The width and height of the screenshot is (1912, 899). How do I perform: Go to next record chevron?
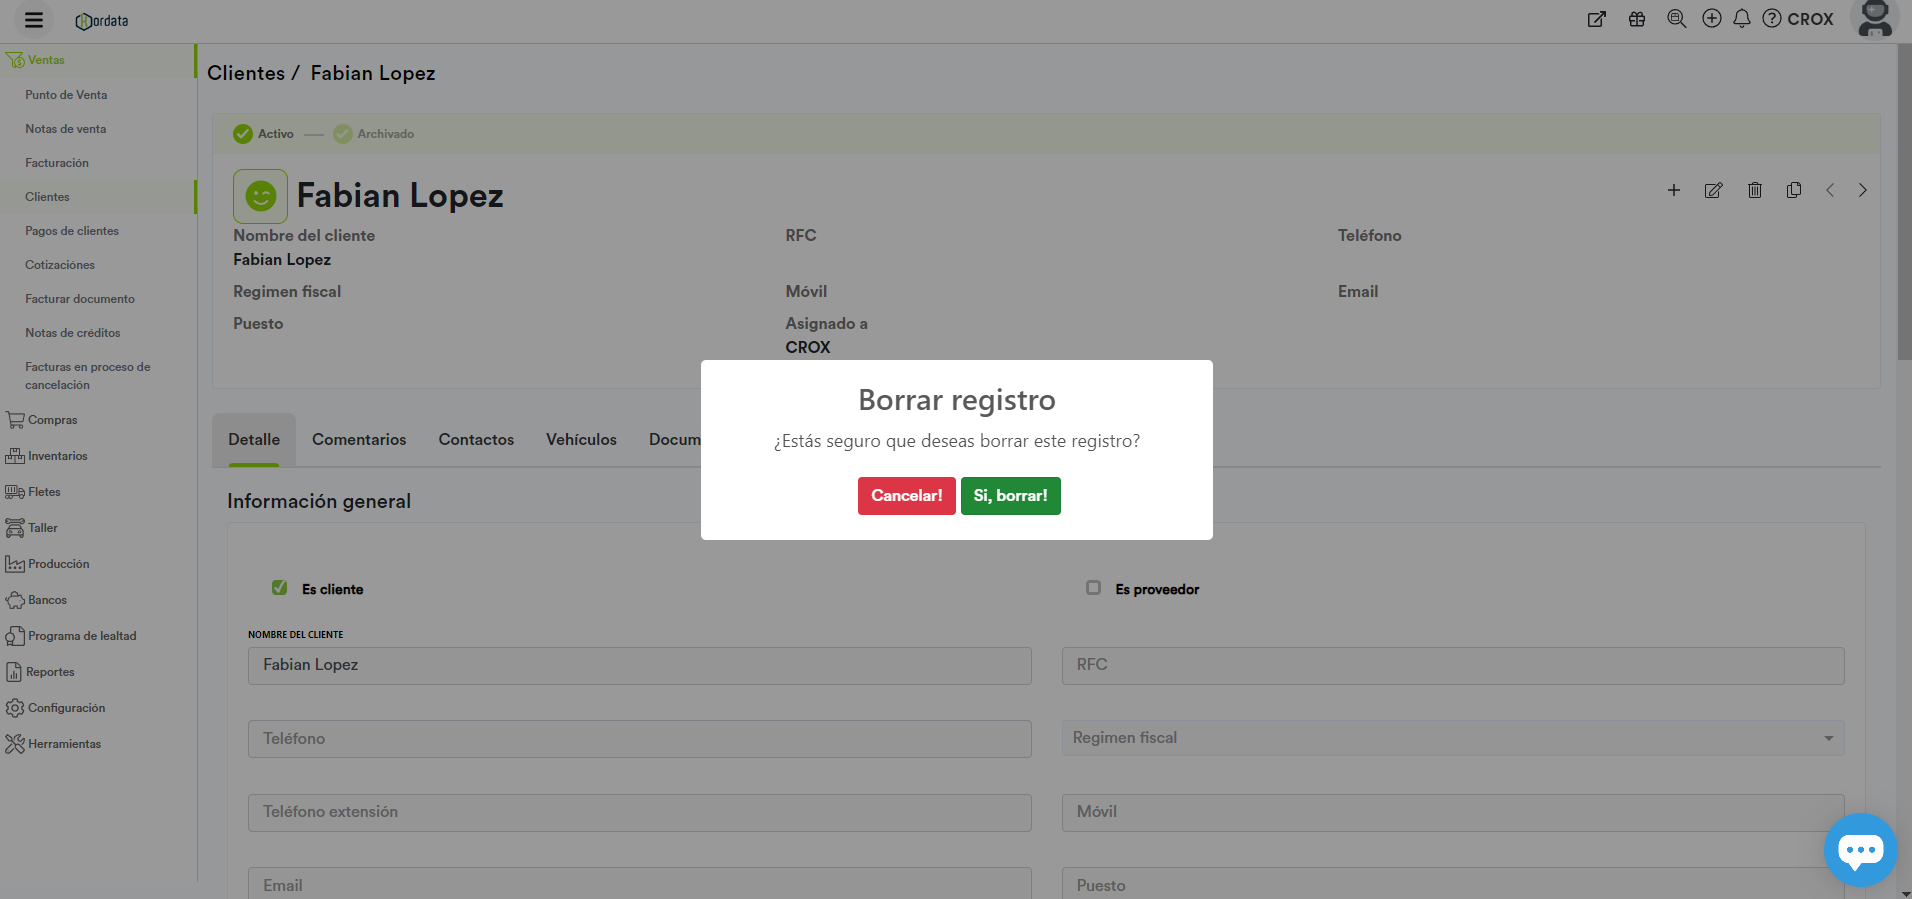point(1862,190)
